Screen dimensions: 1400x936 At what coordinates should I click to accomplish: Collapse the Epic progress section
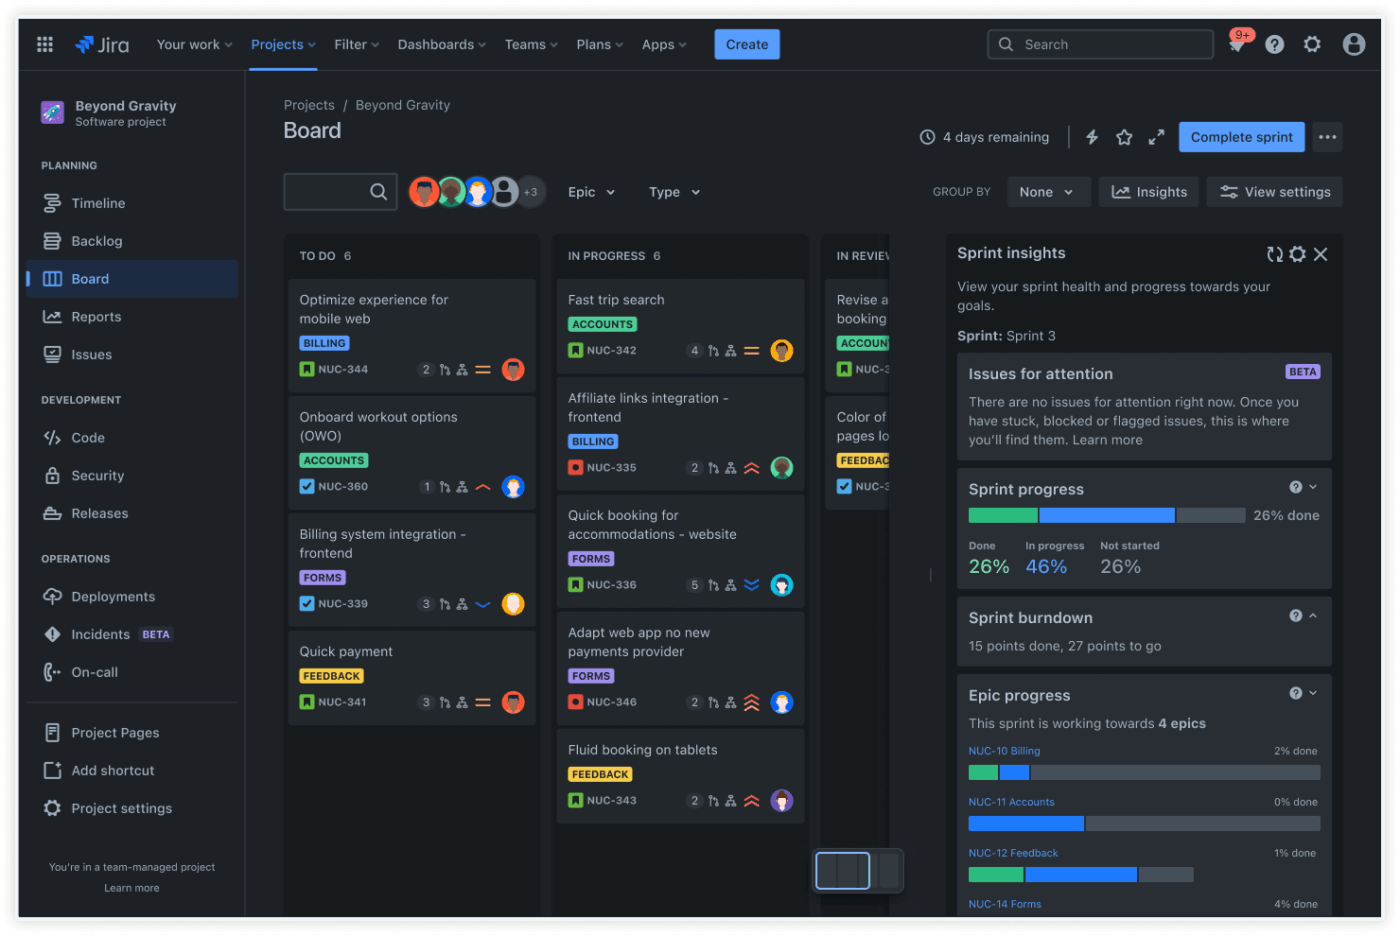[1313, 693]
